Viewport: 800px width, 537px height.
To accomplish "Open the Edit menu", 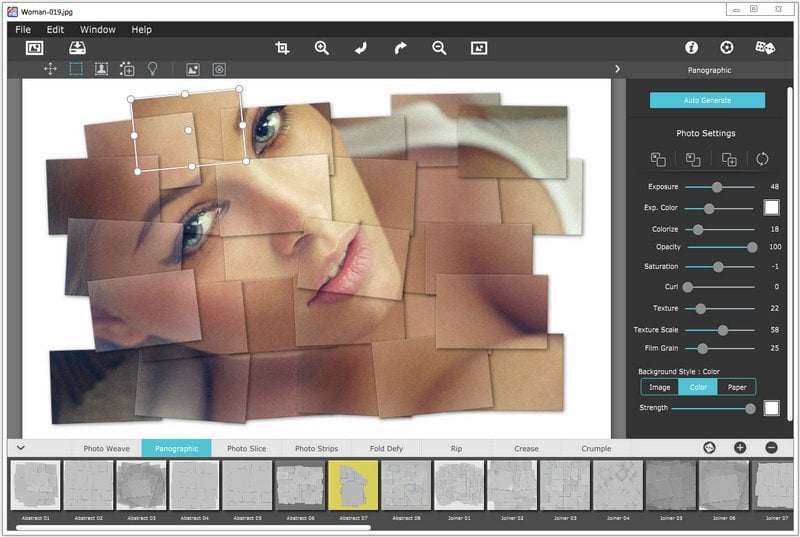I will [x=55, y=30].
